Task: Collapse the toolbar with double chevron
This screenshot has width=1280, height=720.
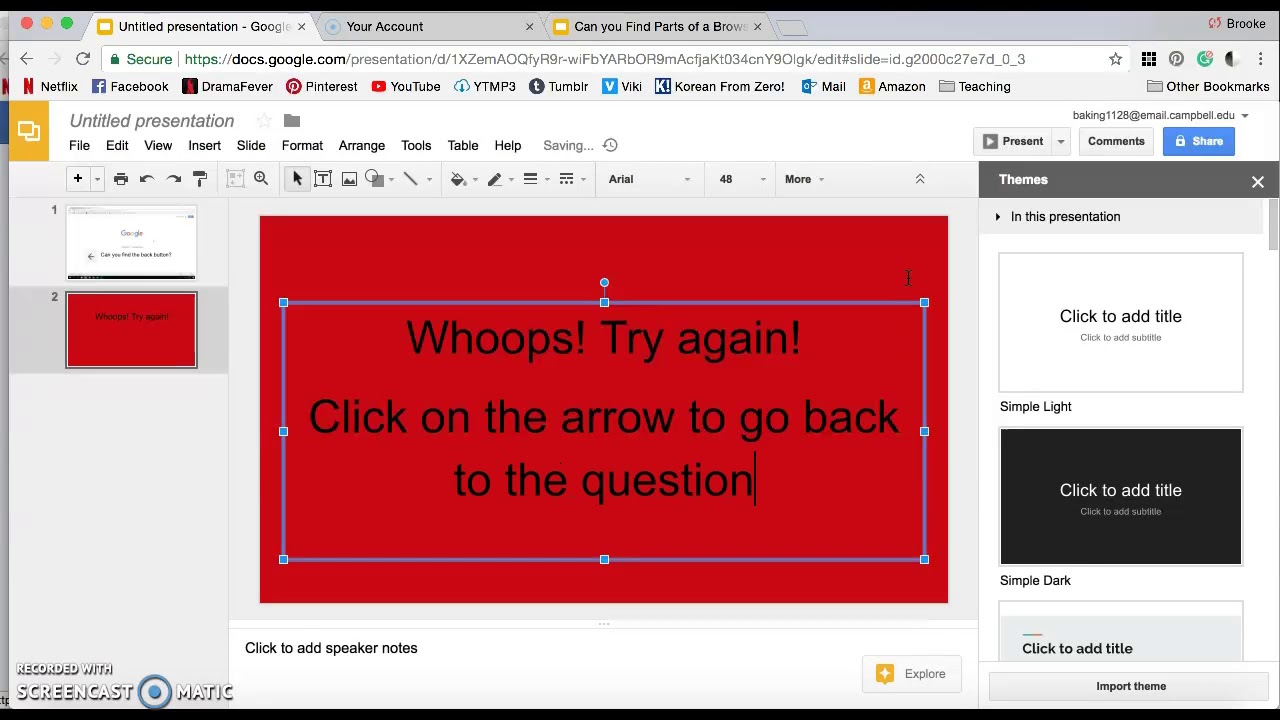Action: 920,179
